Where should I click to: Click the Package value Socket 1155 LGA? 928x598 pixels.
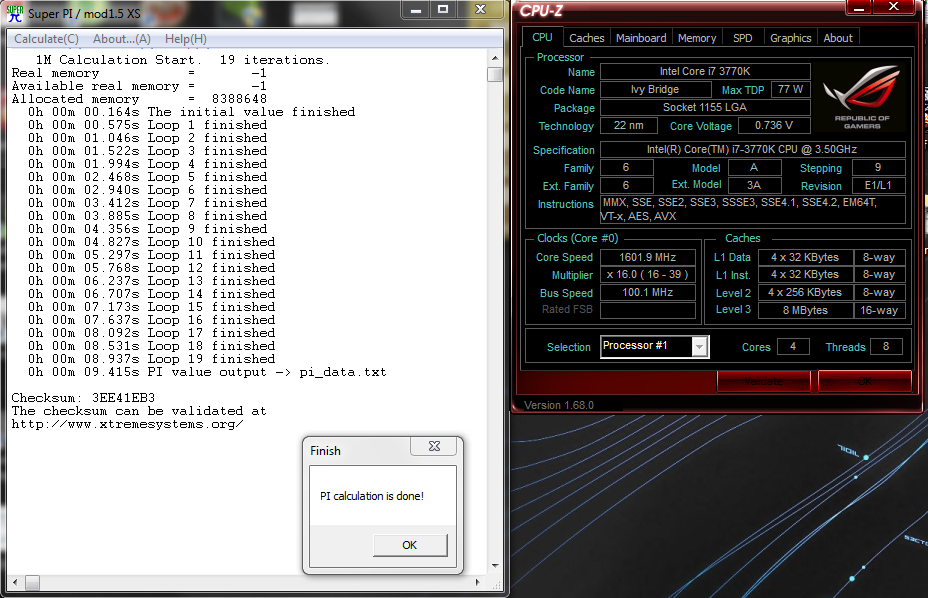coord(705,108)
